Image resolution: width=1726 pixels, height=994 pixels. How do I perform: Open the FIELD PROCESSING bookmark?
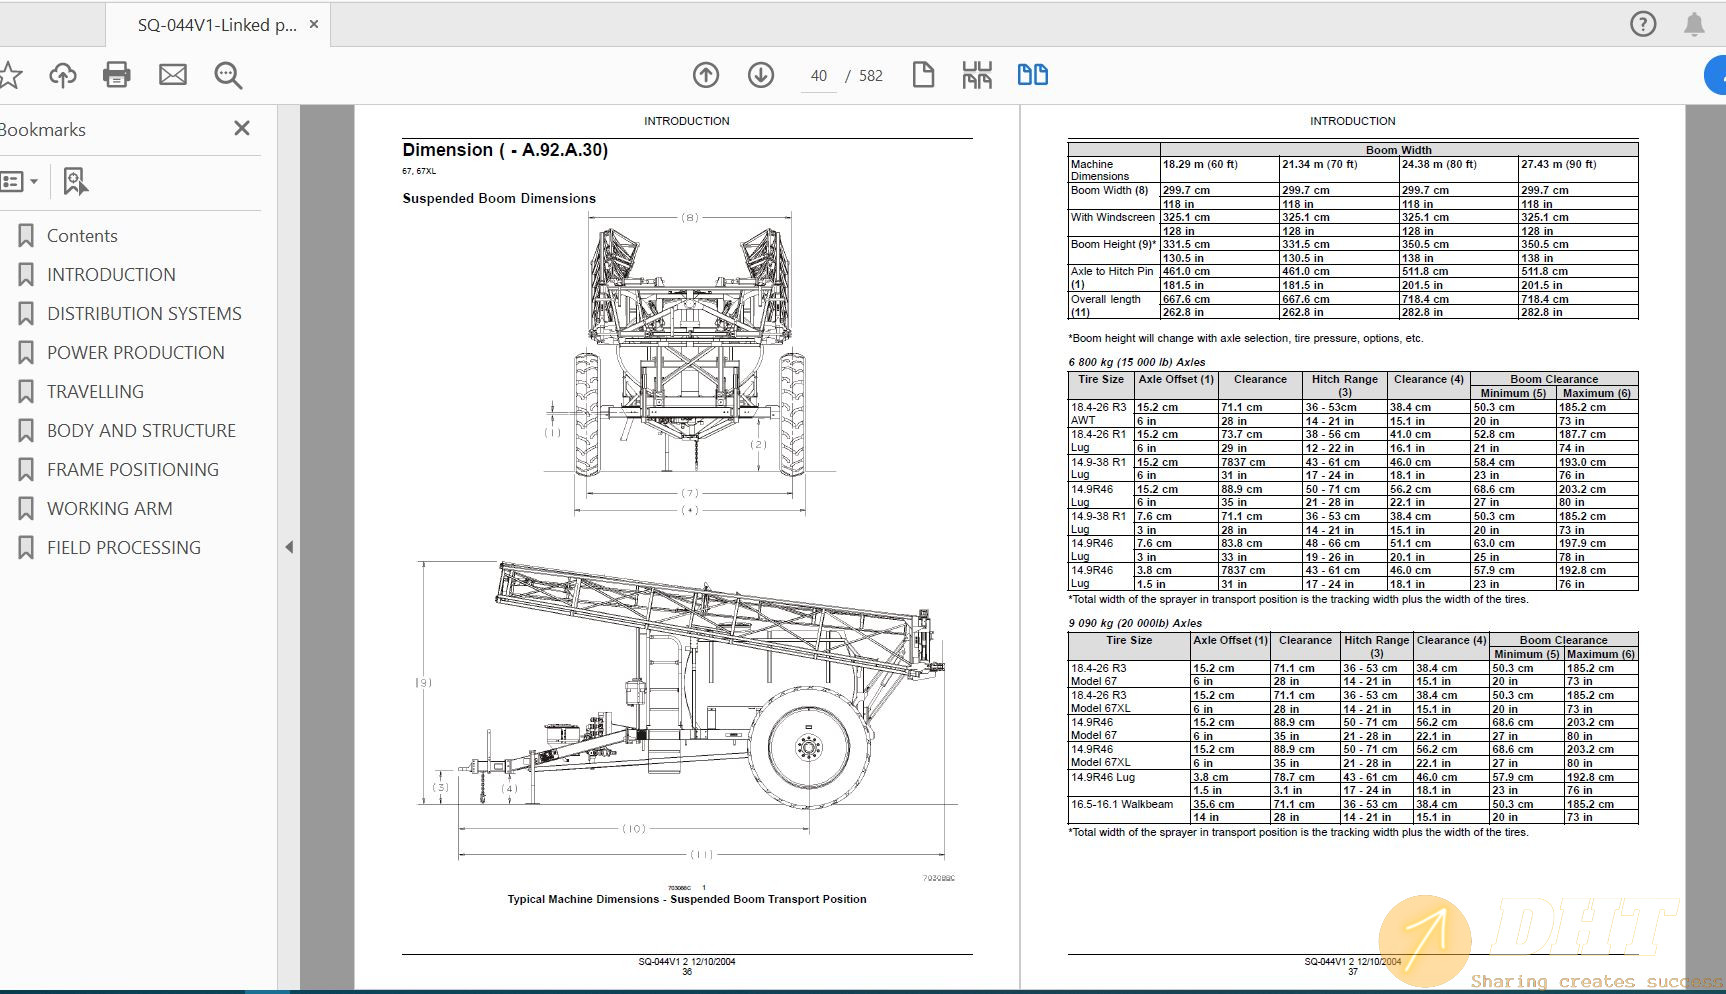pyautogui.click(x=123, y=547)
